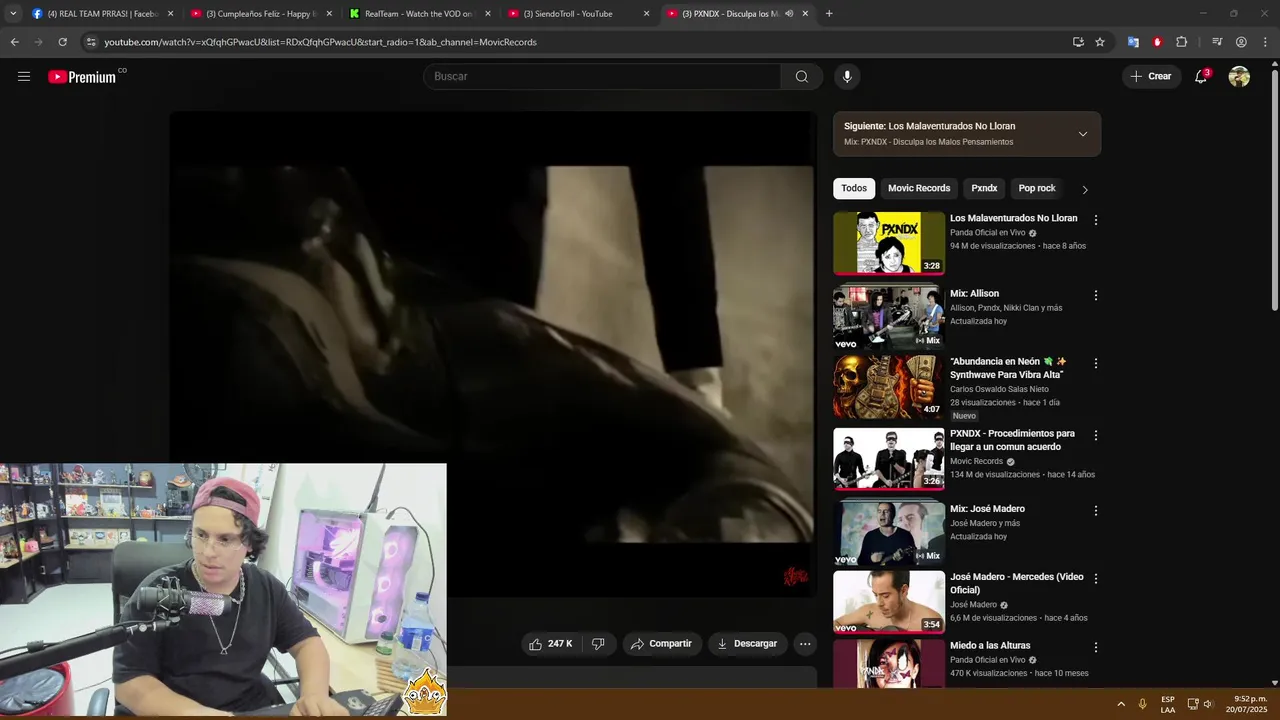Click the search magnifier button
Image resolution: width=1280 pixels, height=720 pixels.
(802, 76)
